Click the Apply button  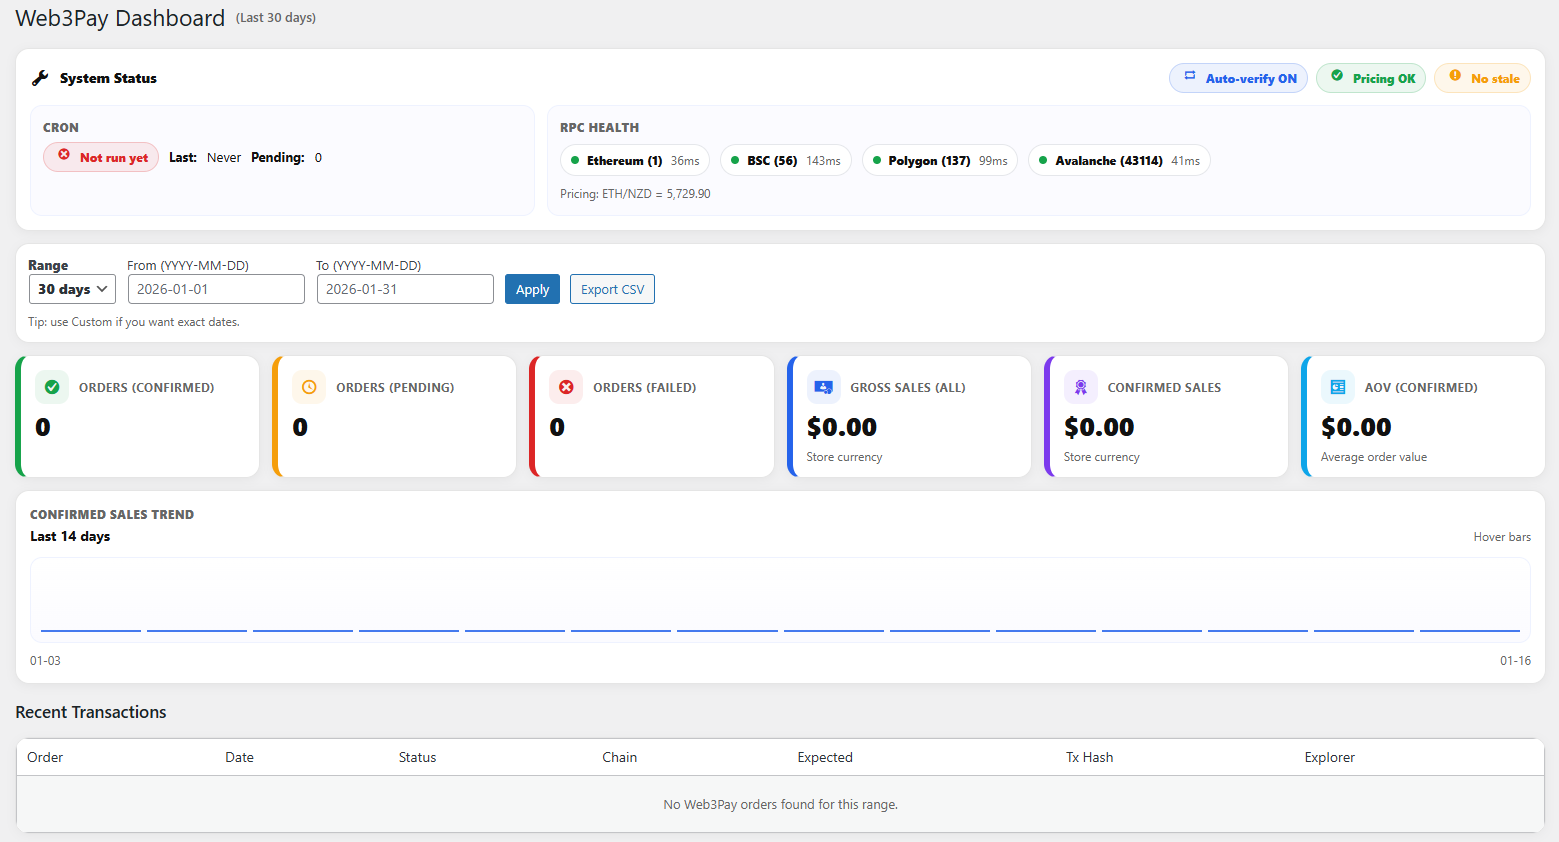[532, 289]
